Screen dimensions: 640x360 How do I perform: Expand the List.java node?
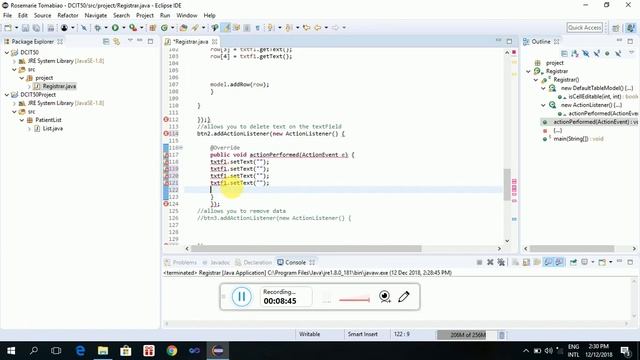pos(29,129)
